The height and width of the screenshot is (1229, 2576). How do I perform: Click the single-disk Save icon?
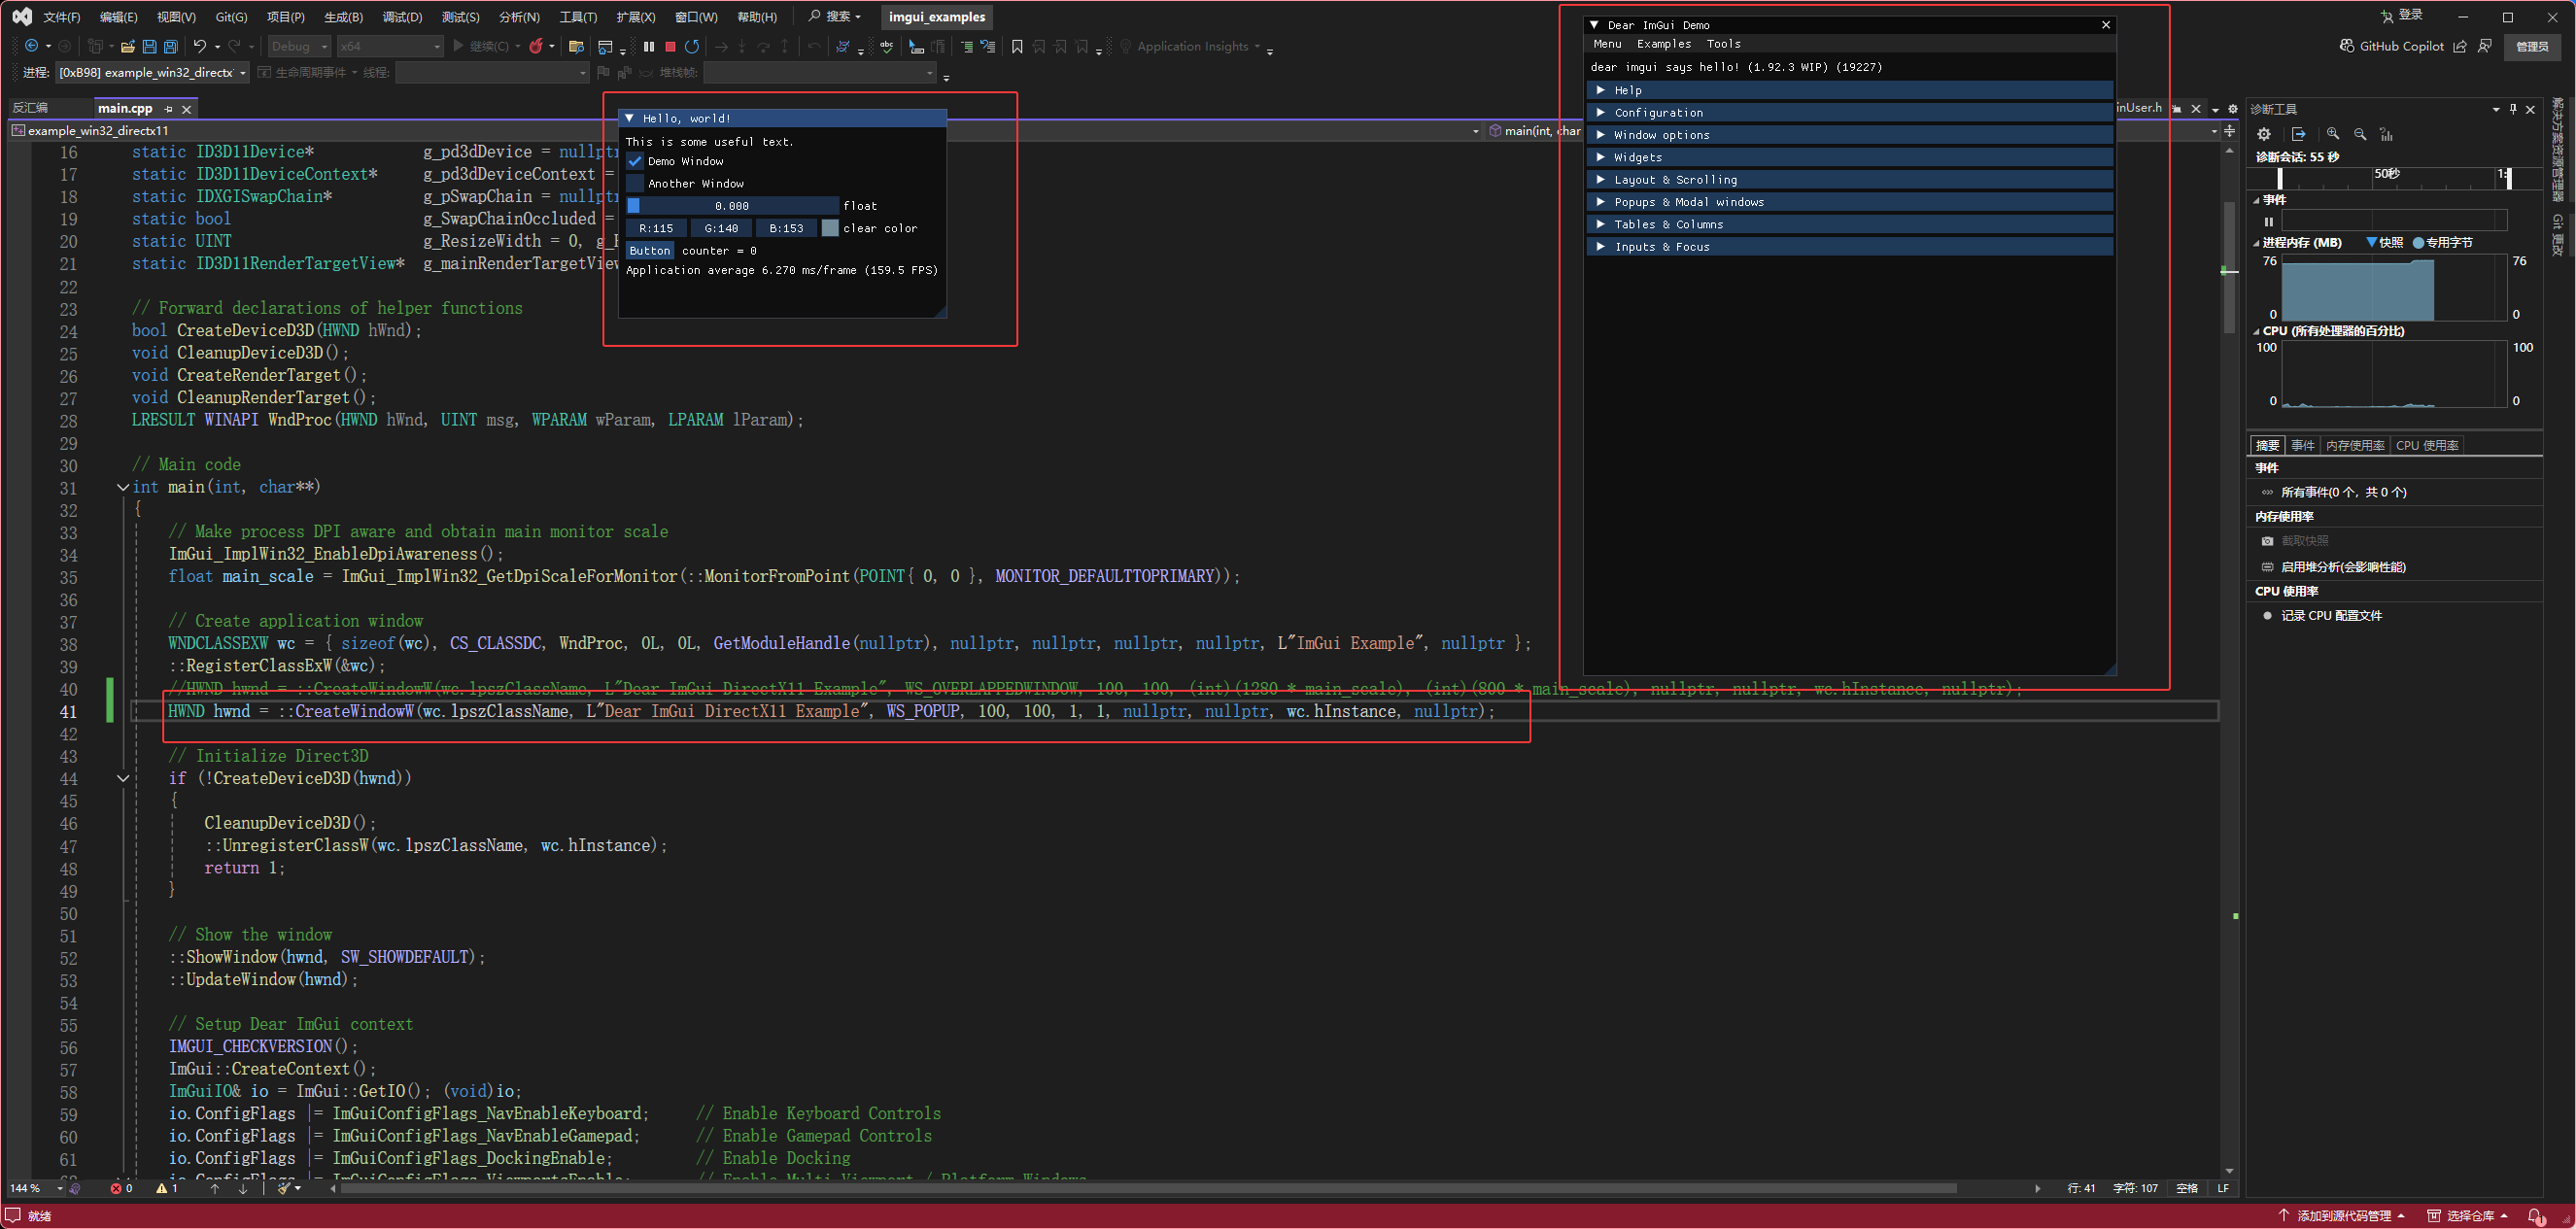pos(149,46)
